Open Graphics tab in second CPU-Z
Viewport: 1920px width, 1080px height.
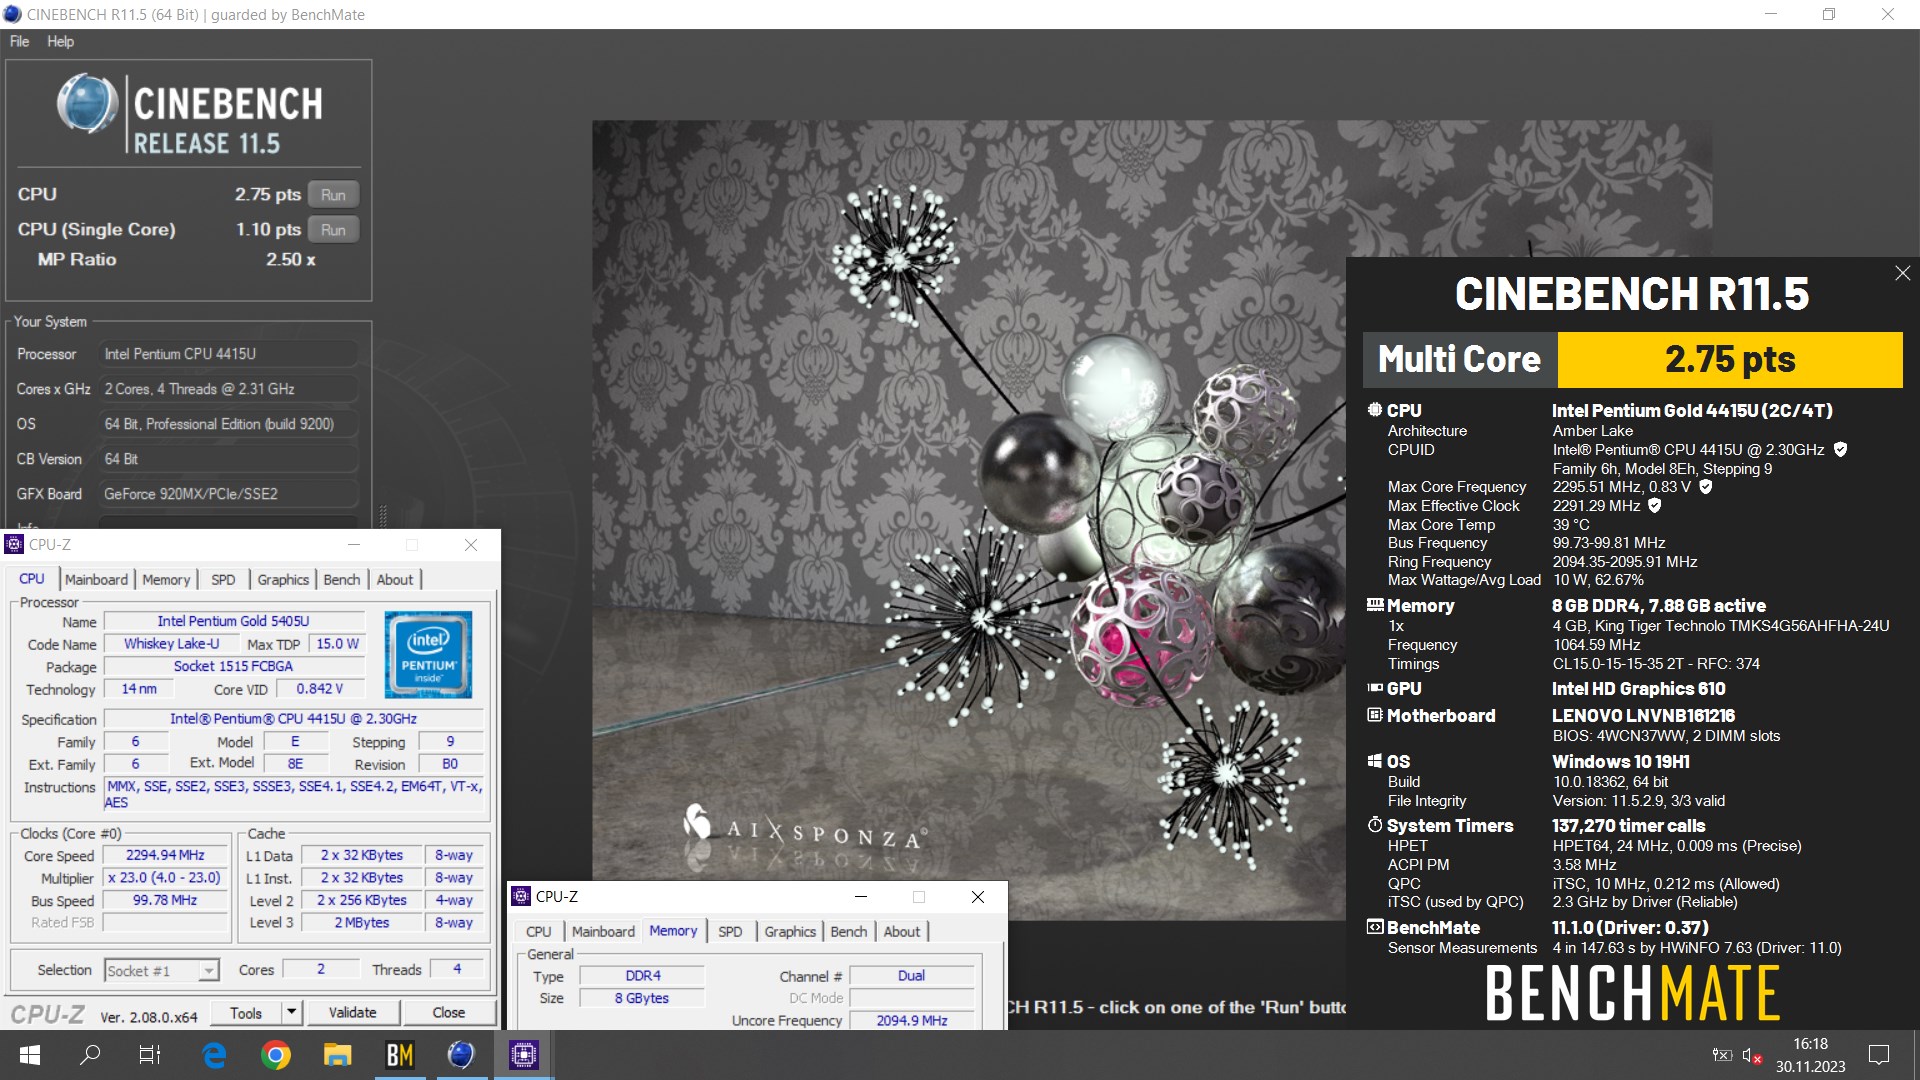790,932
